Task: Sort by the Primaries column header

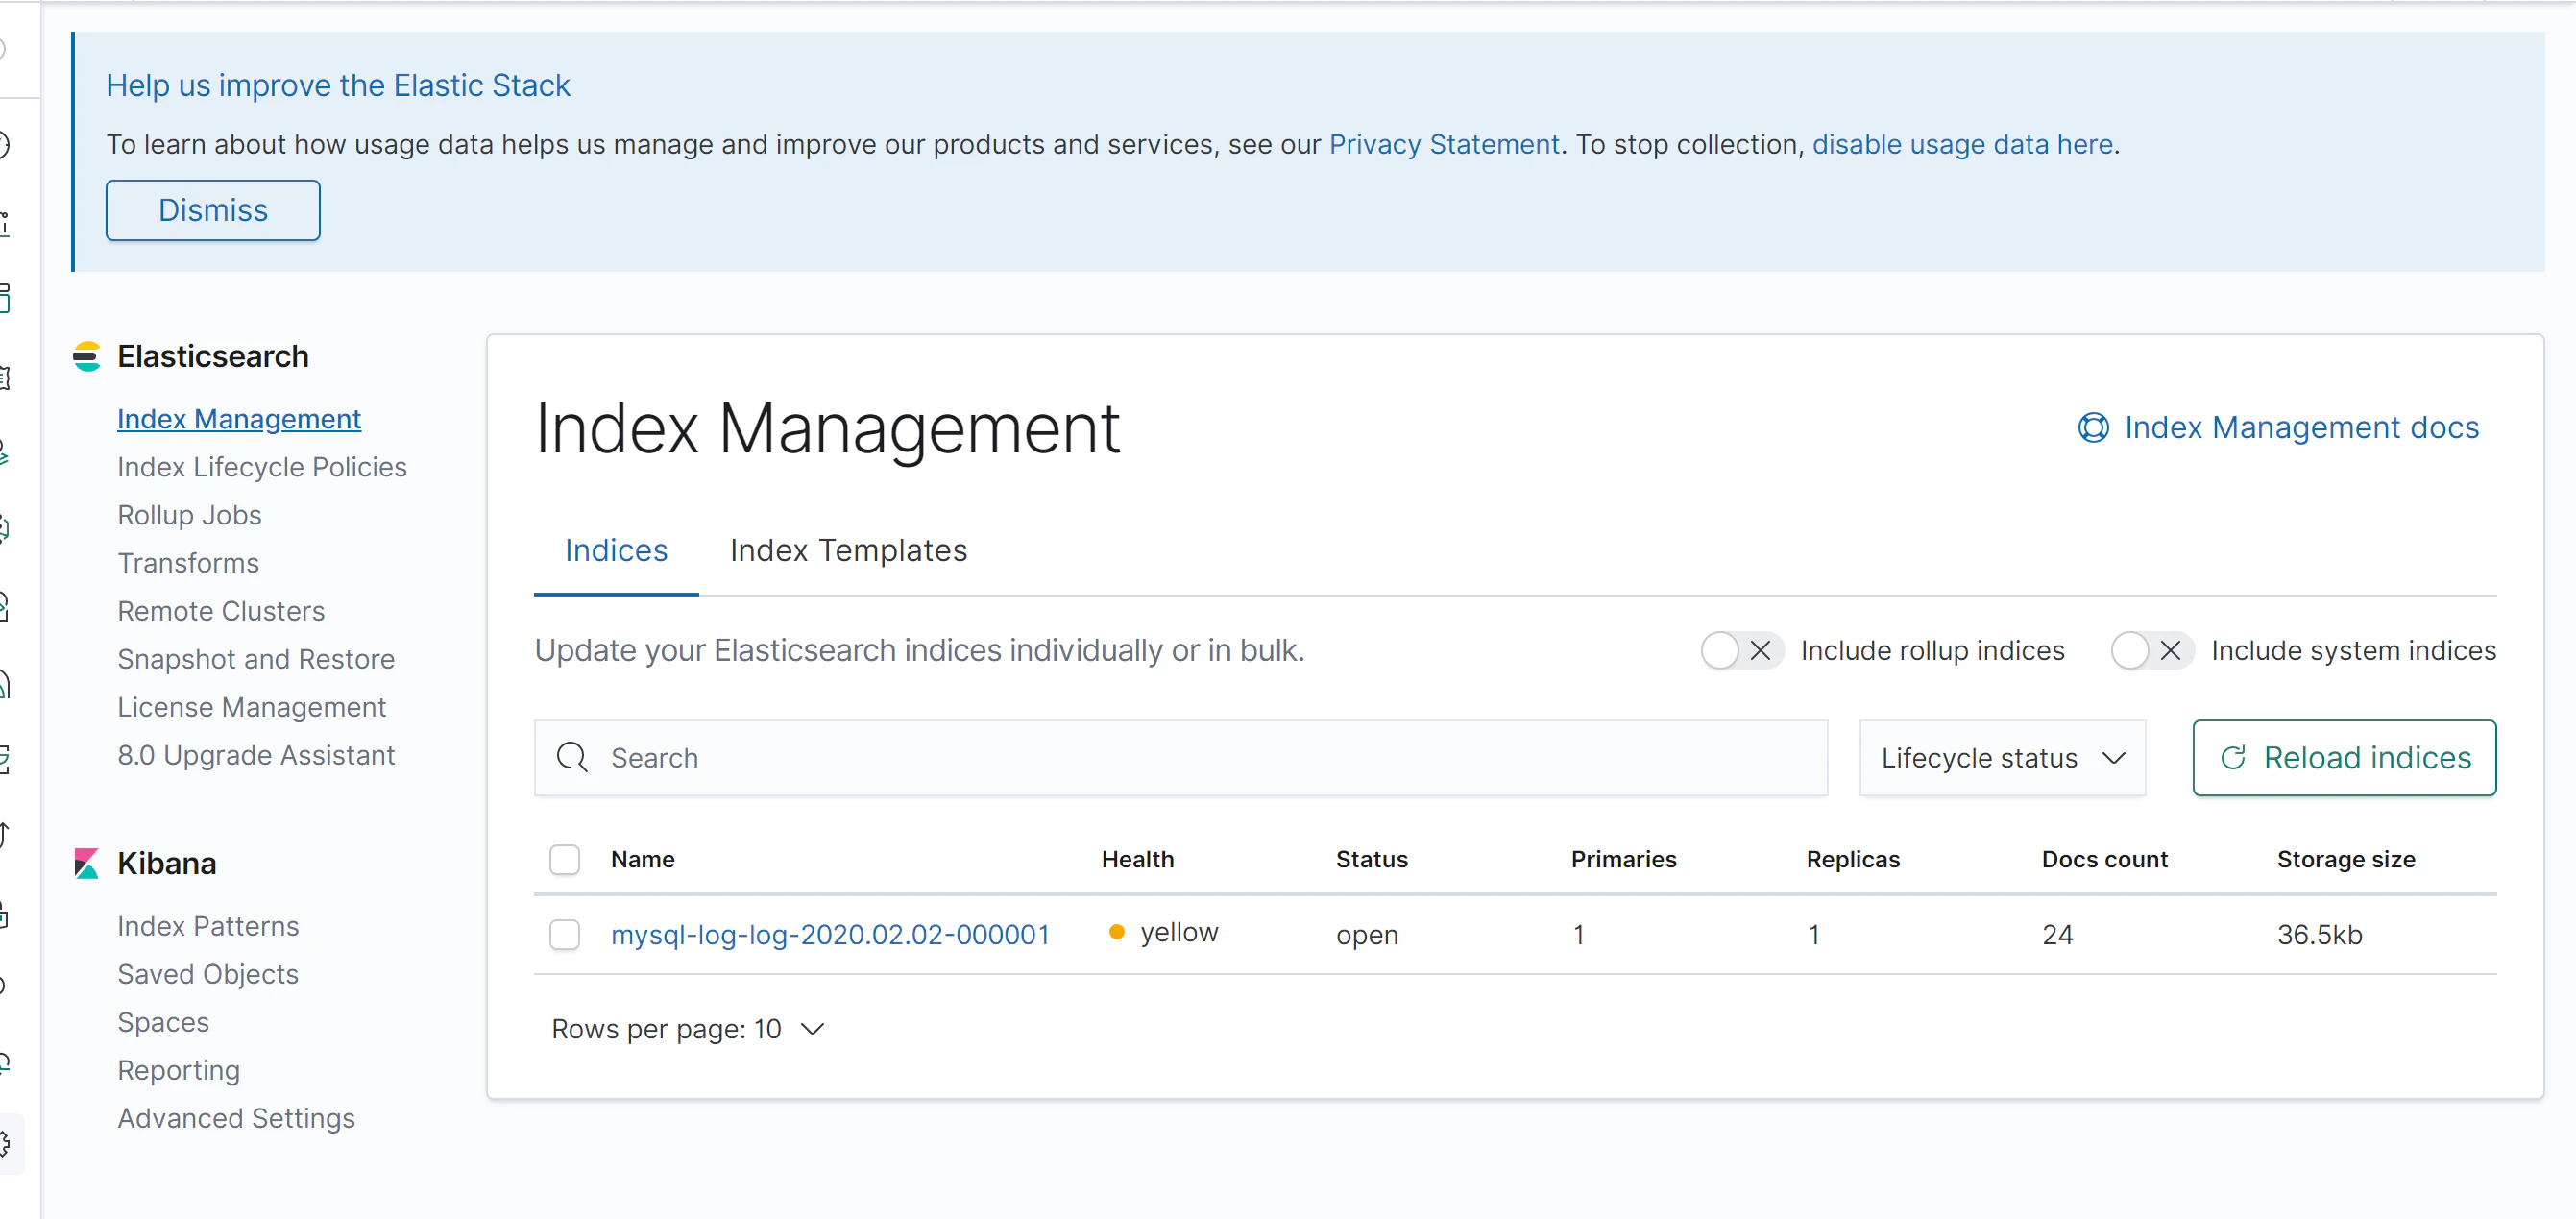Action: 1623,860
